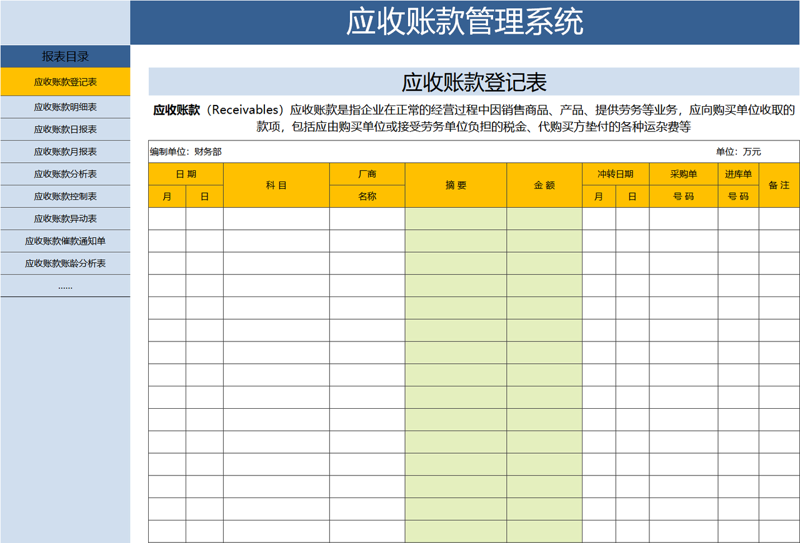This screenshot has height=543, width=800.
Task: Click first green 摘要 data cell
Action: click(456, 218)
